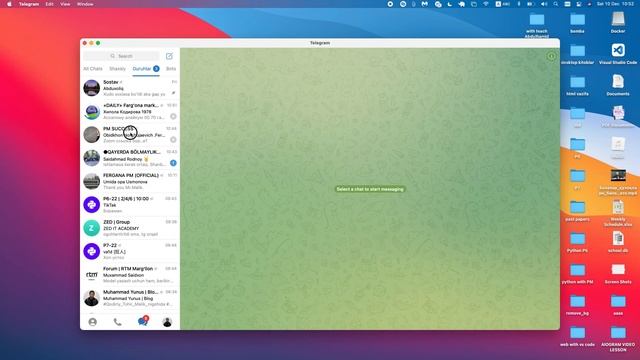Open the Apple menu
The width and height of the screenshot is (640, 360).
[9, 4]
